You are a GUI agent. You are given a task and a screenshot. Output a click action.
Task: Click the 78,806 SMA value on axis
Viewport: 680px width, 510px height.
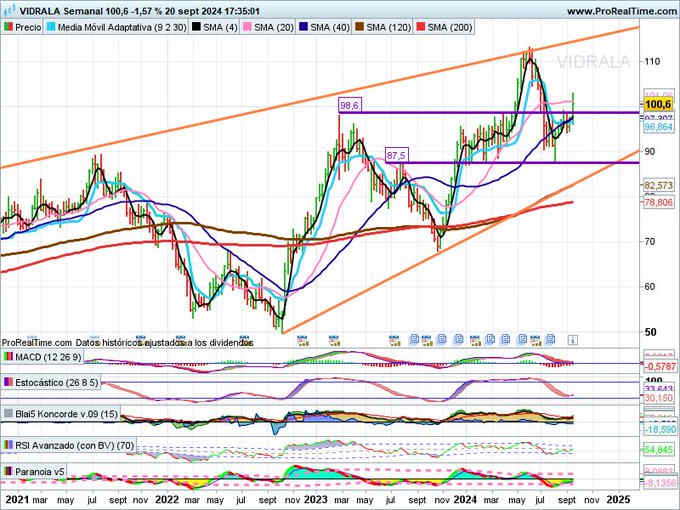[x=658, y=203]
